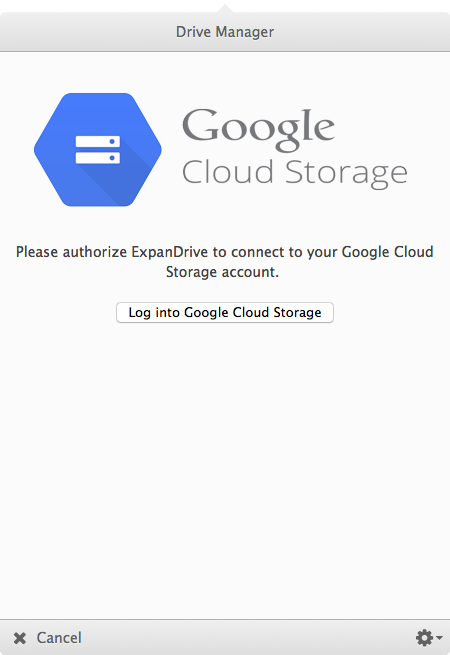Click the white server bars inside the hexagon
Screen dimensions: 450x655
click(98, 150)
